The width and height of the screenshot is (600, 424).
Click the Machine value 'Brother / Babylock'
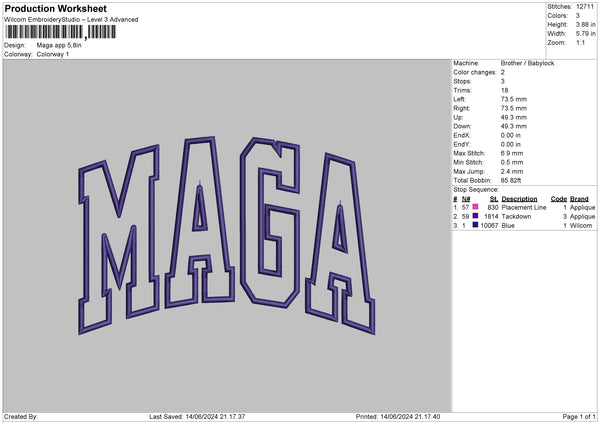click(527, 63)
